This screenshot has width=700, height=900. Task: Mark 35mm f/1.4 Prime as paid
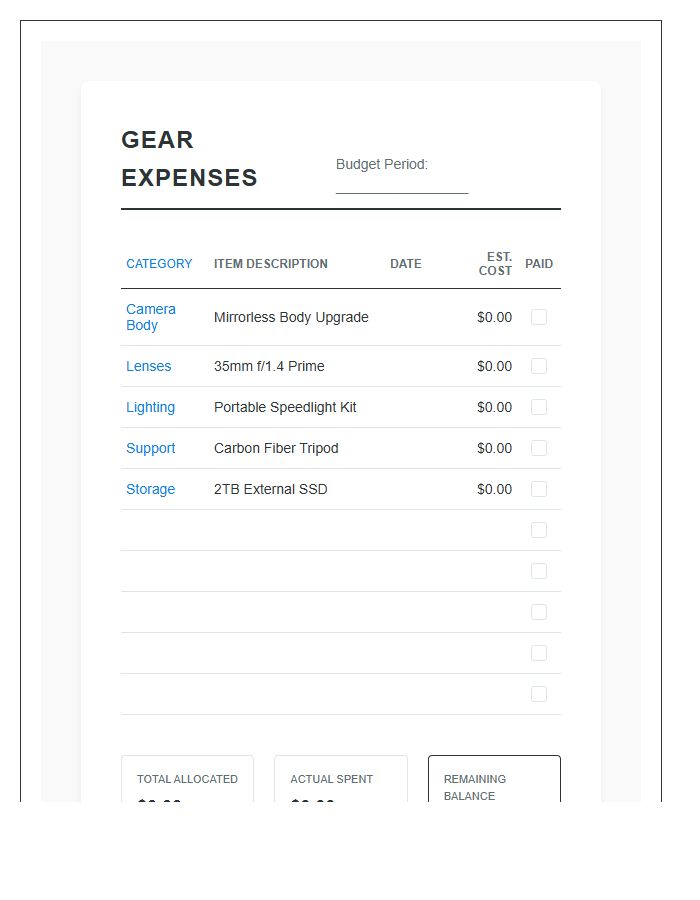pyautogui.click(x=539, y=366)
